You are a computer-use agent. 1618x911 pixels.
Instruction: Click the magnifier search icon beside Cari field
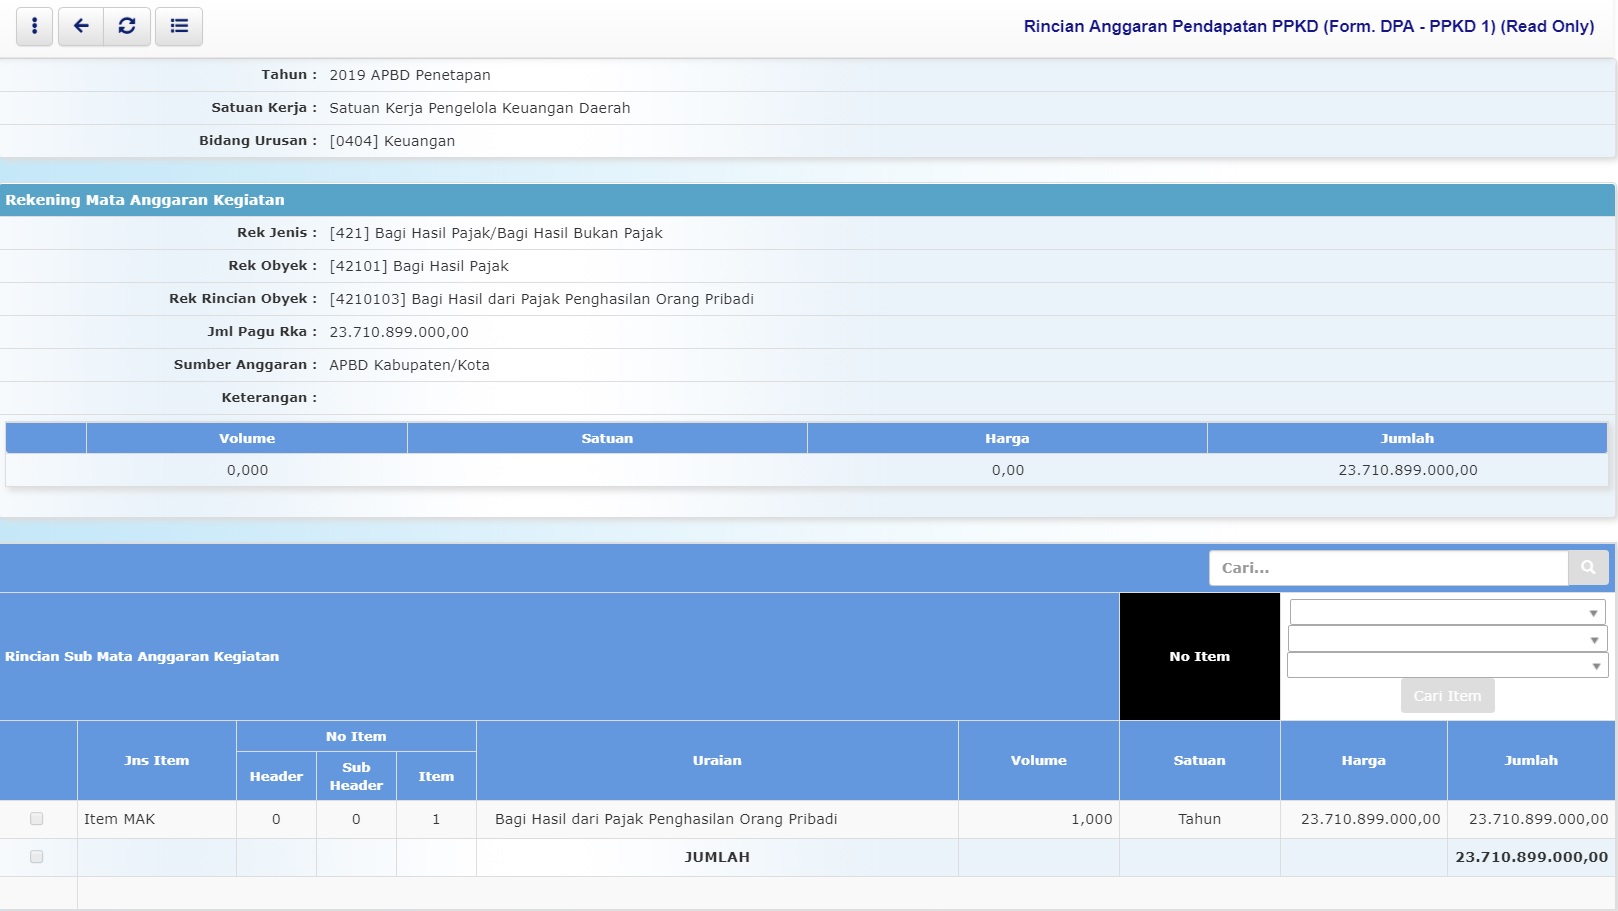(x=1588, y=568)
